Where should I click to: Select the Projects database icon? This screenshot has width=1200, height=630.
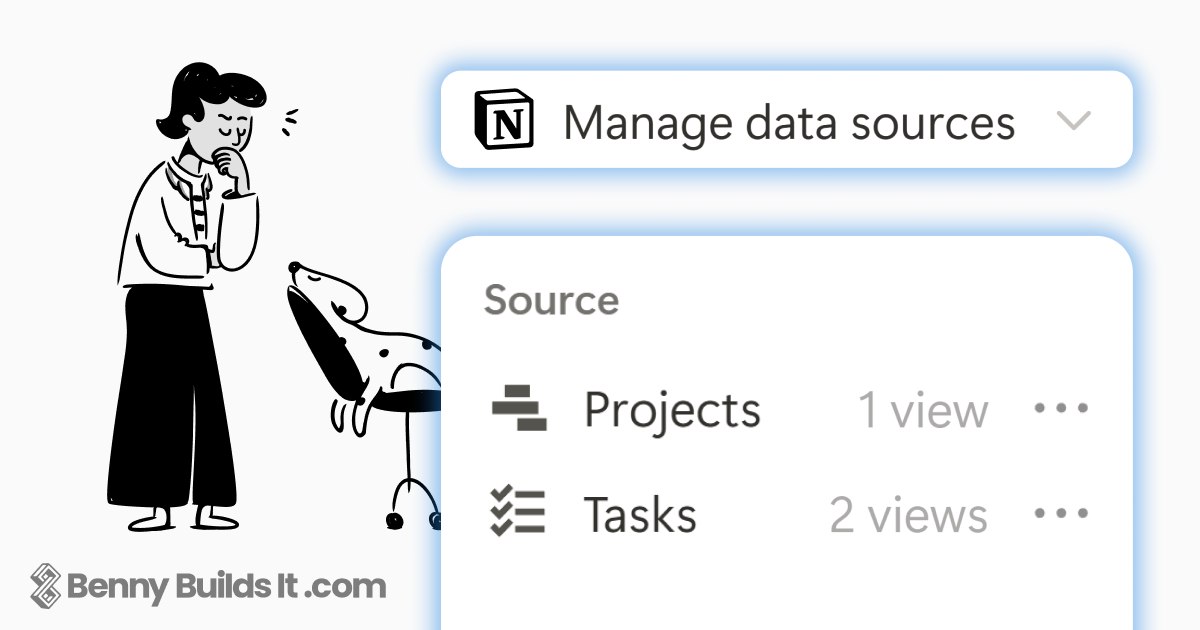(520, 408)
